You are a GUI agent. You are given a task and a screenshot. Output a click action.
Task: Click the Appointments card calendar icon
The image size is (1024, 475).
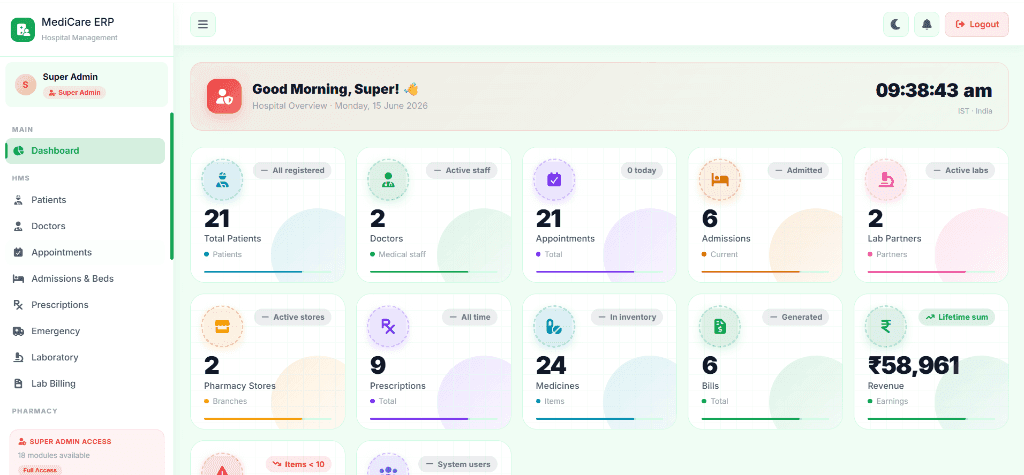[x=554, y=179]
